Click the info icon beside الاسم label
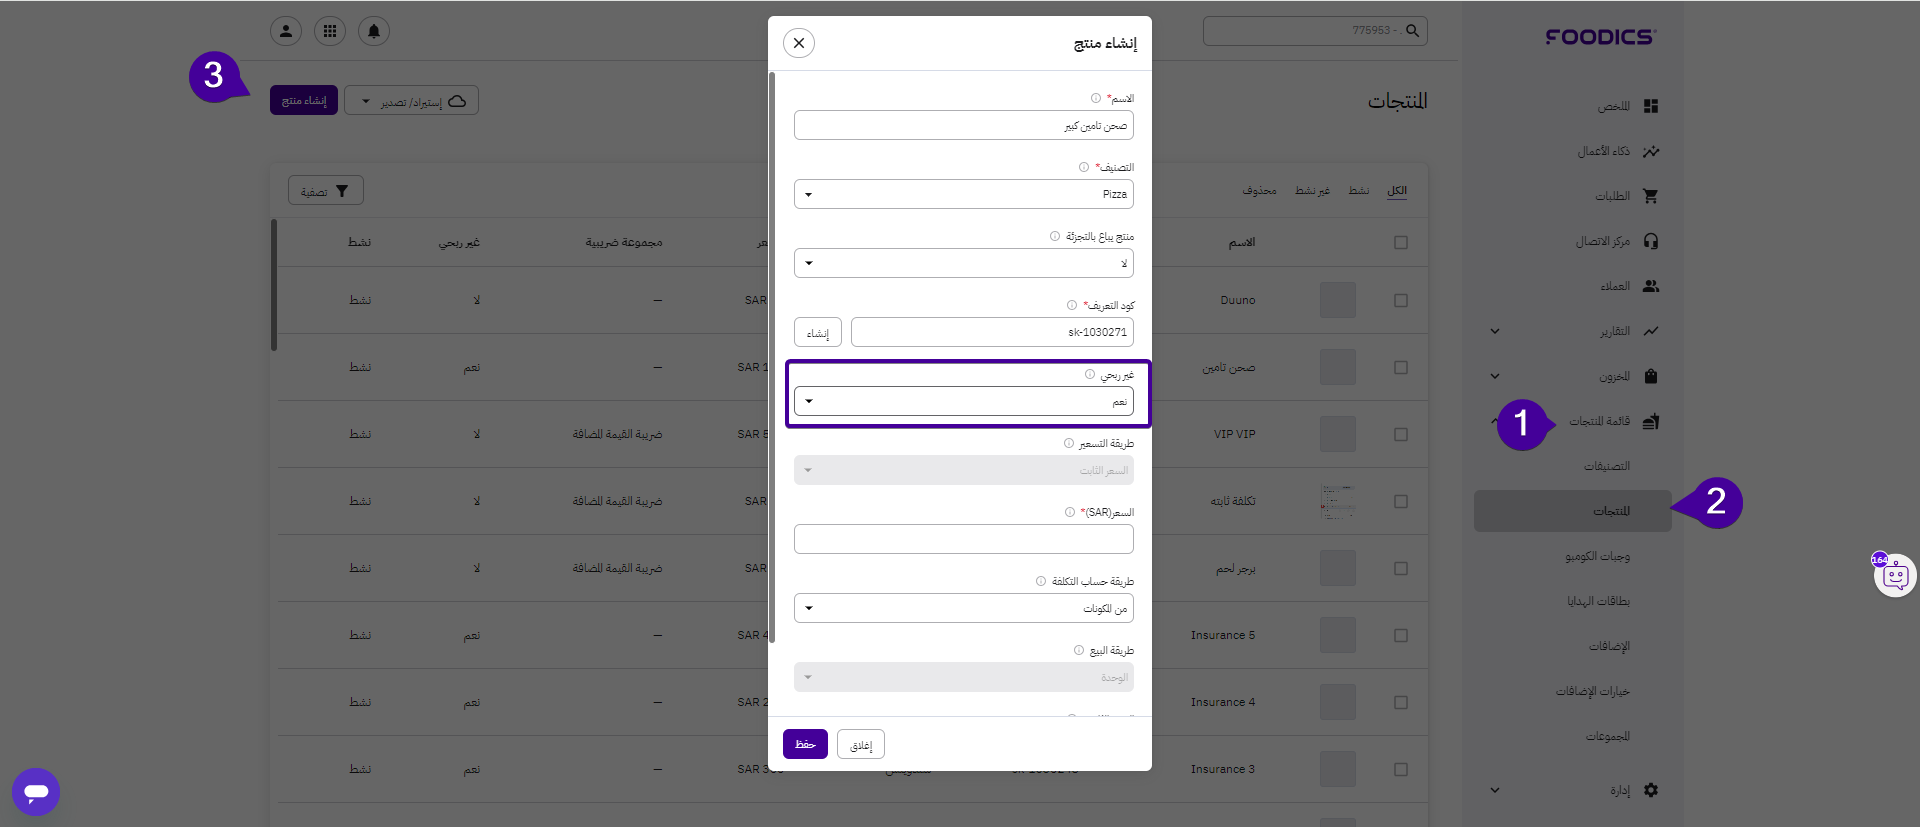The width and height of the screenshot is (1920, 827). (1096, 98)
